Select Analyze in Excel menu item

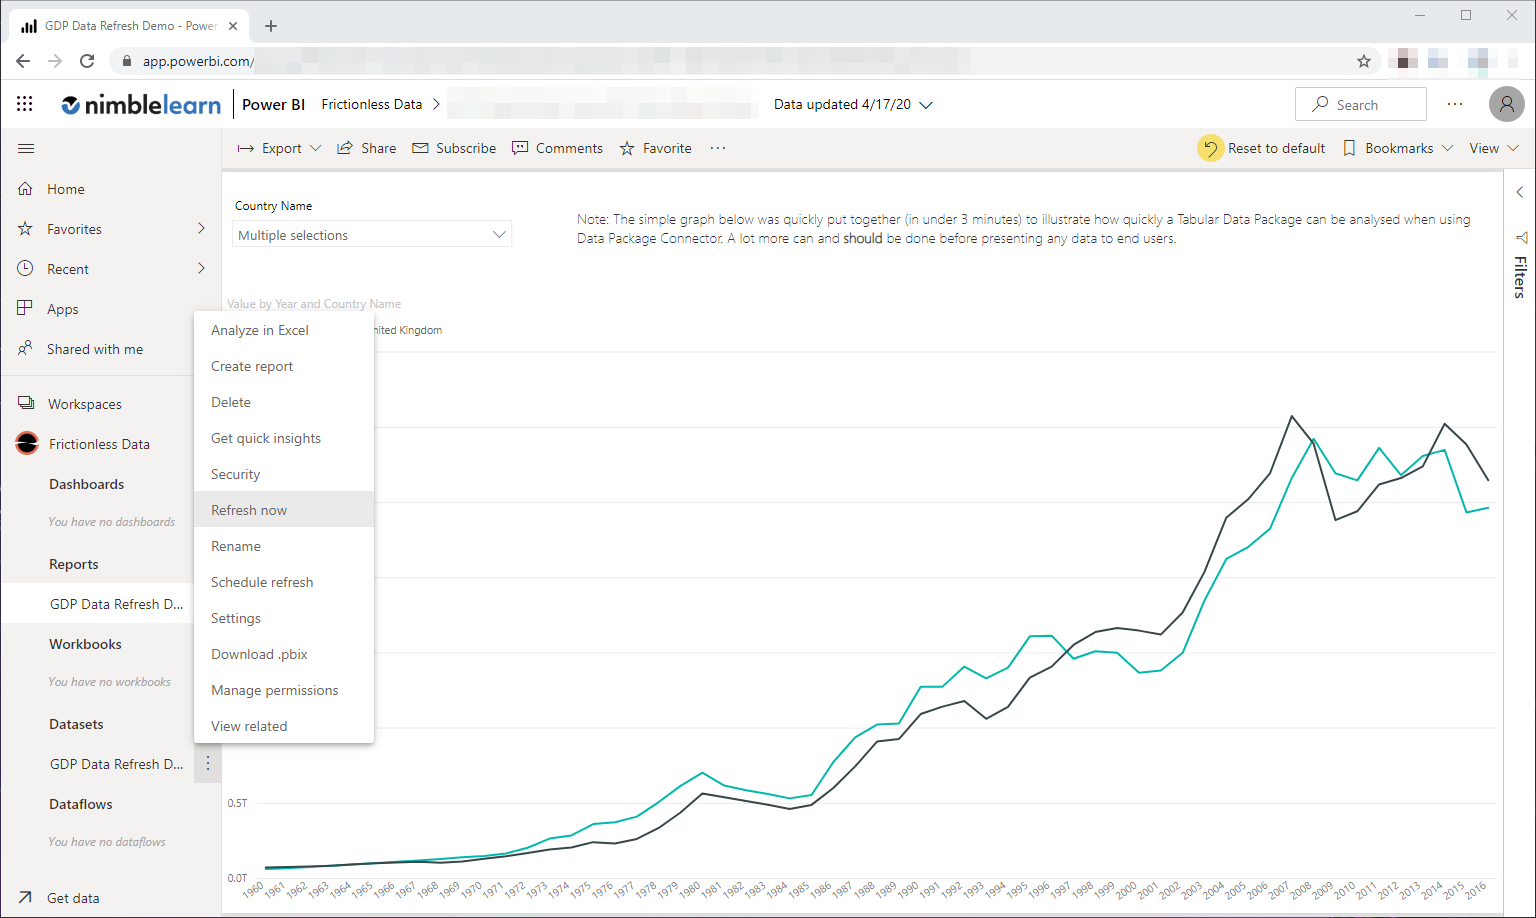click(x=284, y=330)
